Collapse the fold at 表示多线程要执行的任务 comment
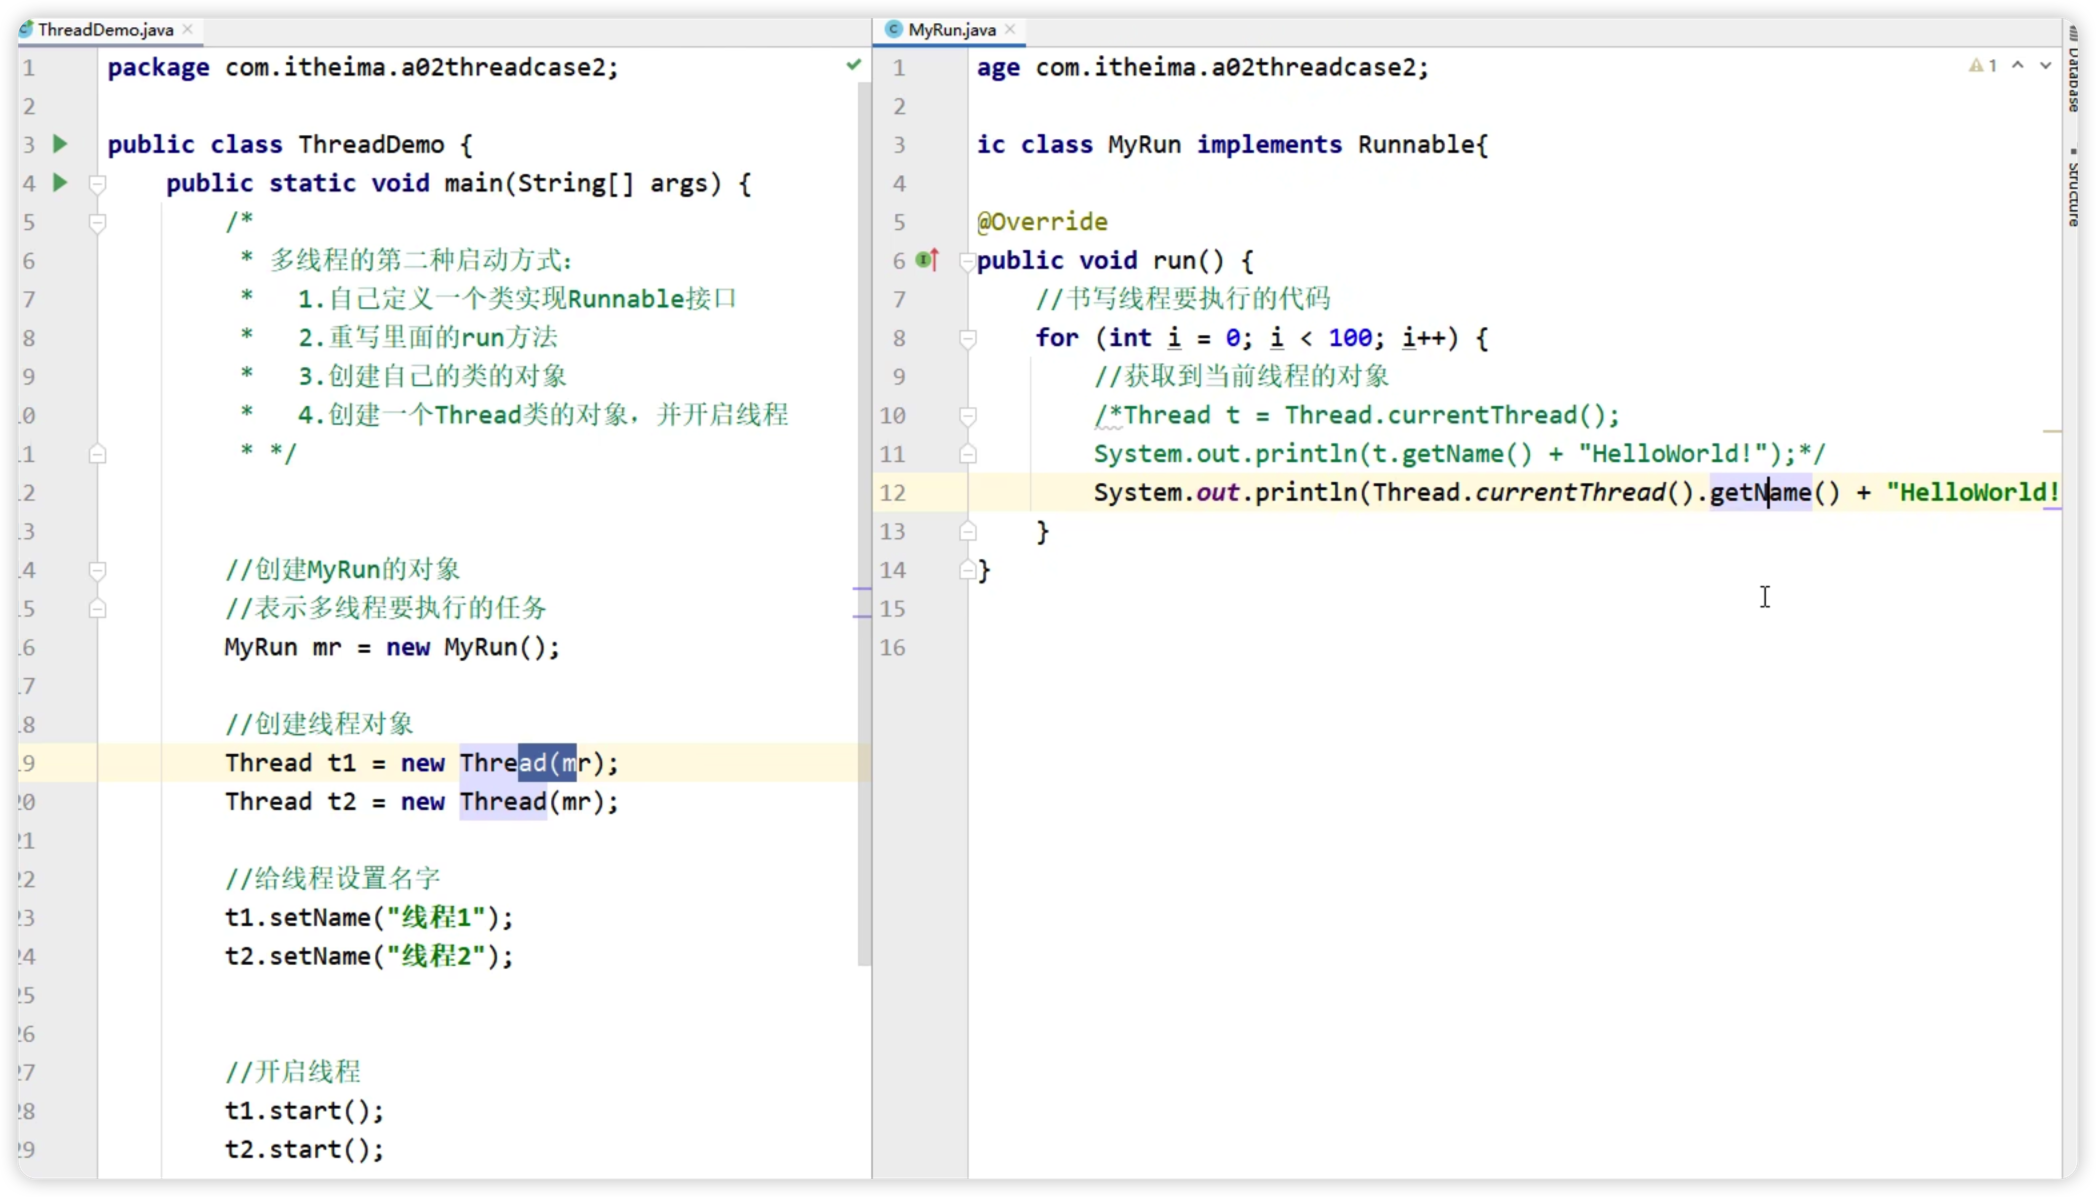 click(x=97, y=608)
